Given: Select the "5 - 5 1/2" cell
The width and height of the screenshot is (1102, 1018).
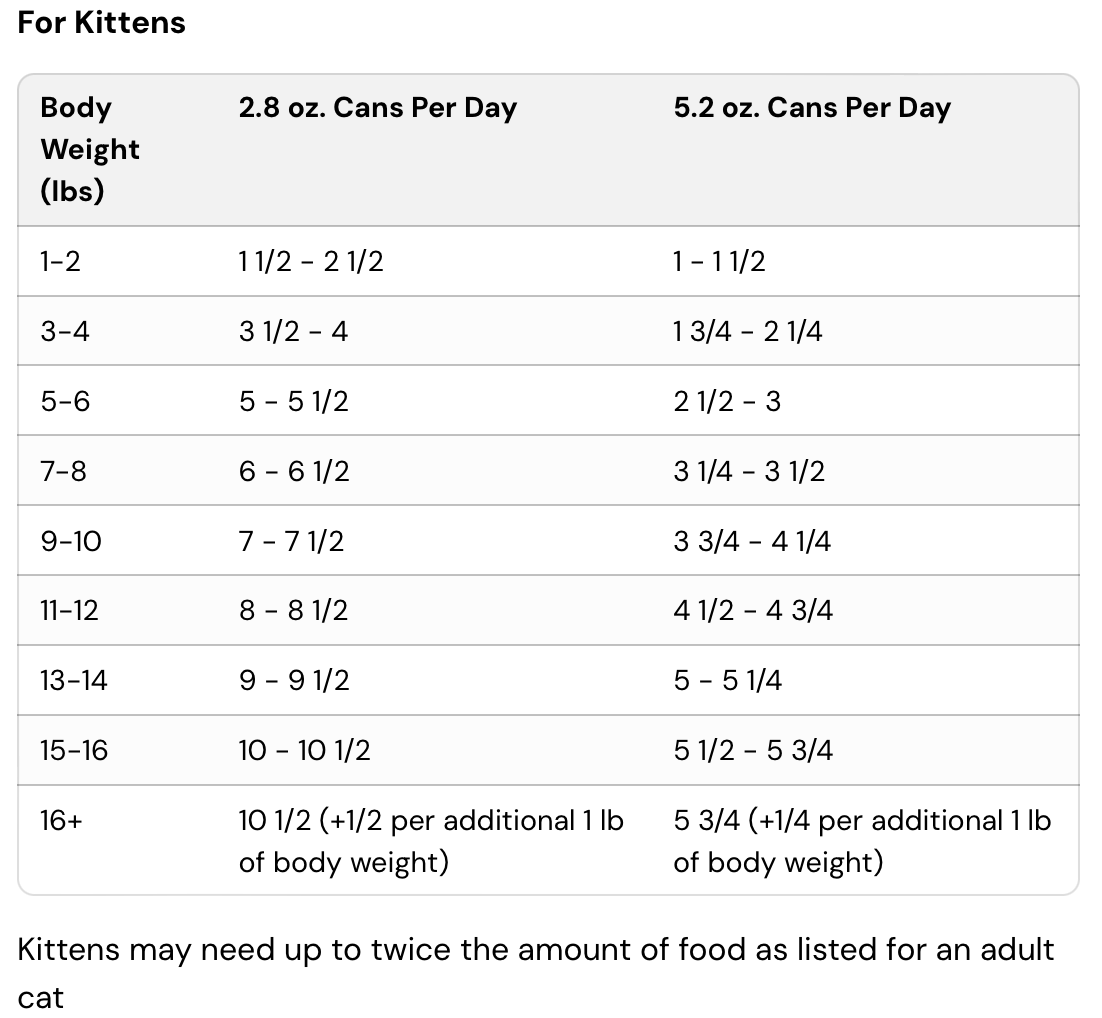Looking at the screenshot, I should point(293,402).
